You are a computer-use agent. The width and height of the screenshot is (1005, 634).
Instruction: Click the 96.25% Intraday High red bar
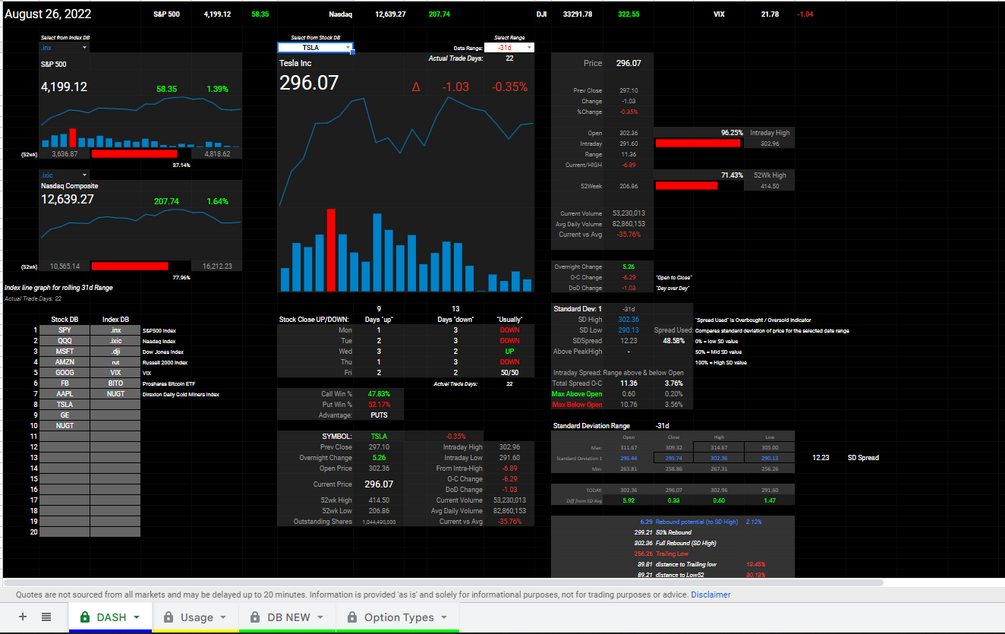[x=697, y=144]
